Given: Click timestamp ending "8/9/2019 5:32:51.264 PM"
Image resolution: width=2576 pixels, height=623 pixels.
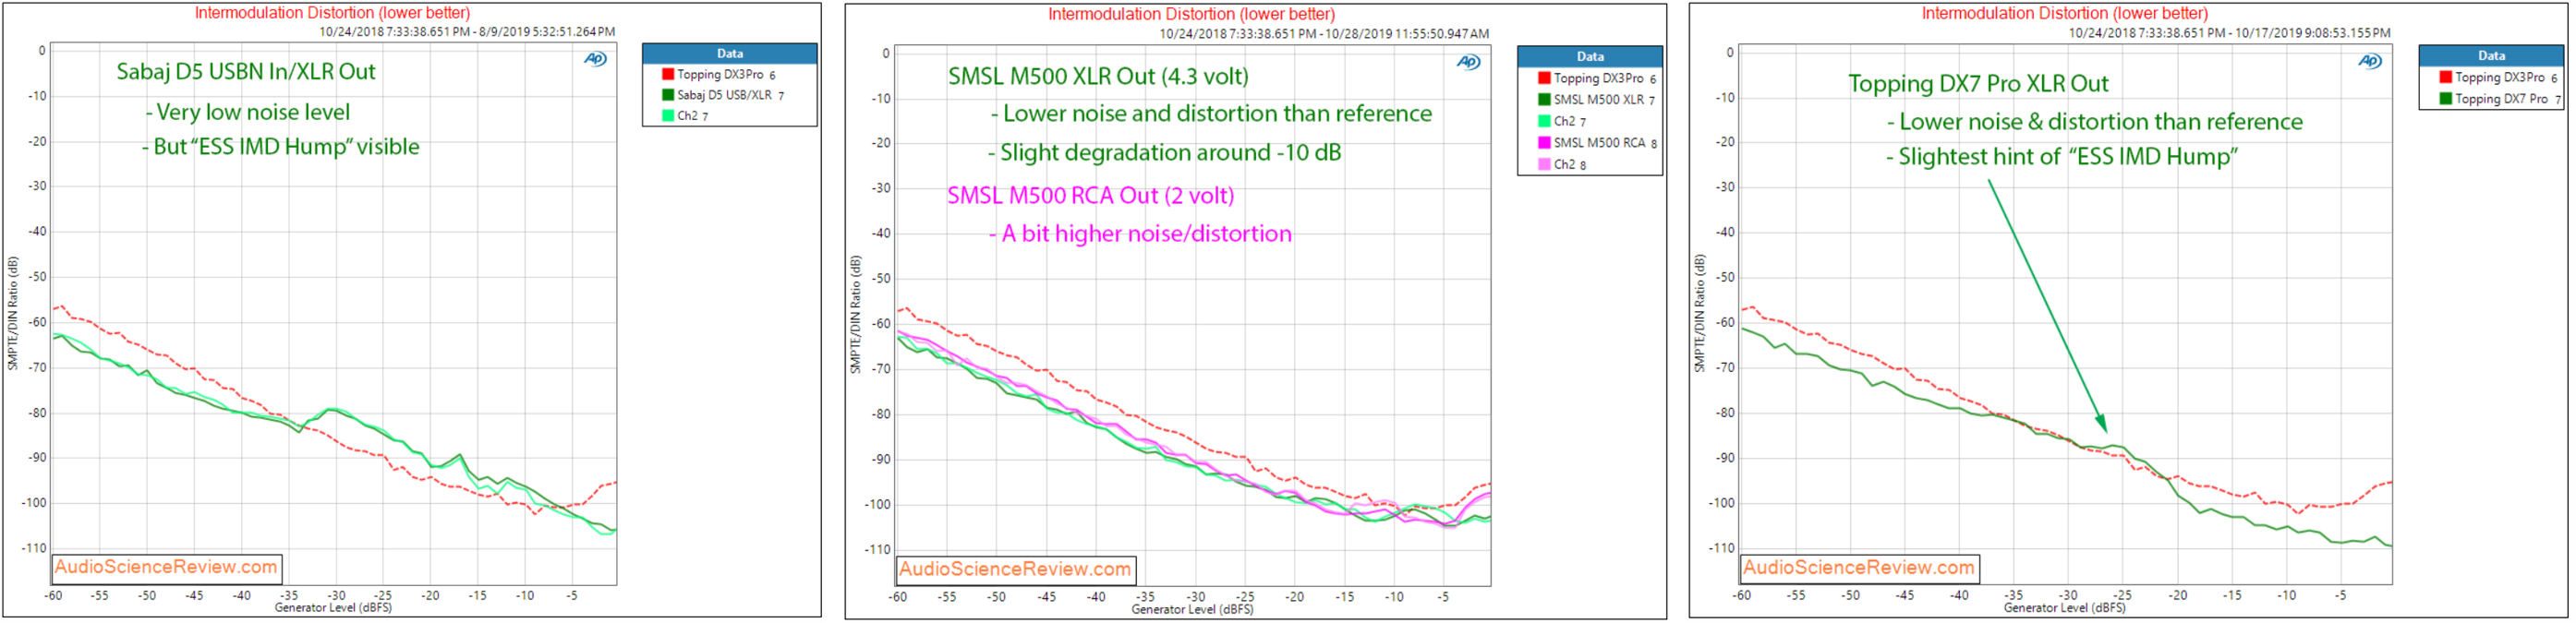Looking at the screenshot, I should pyautogui.click(x=467, y=32).
